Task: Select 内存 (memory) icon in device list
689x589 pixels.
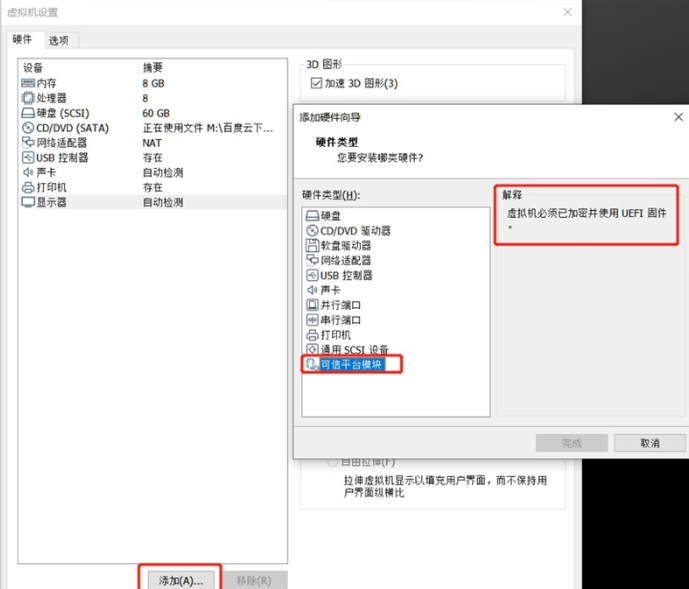Action: tap(28, 83)
